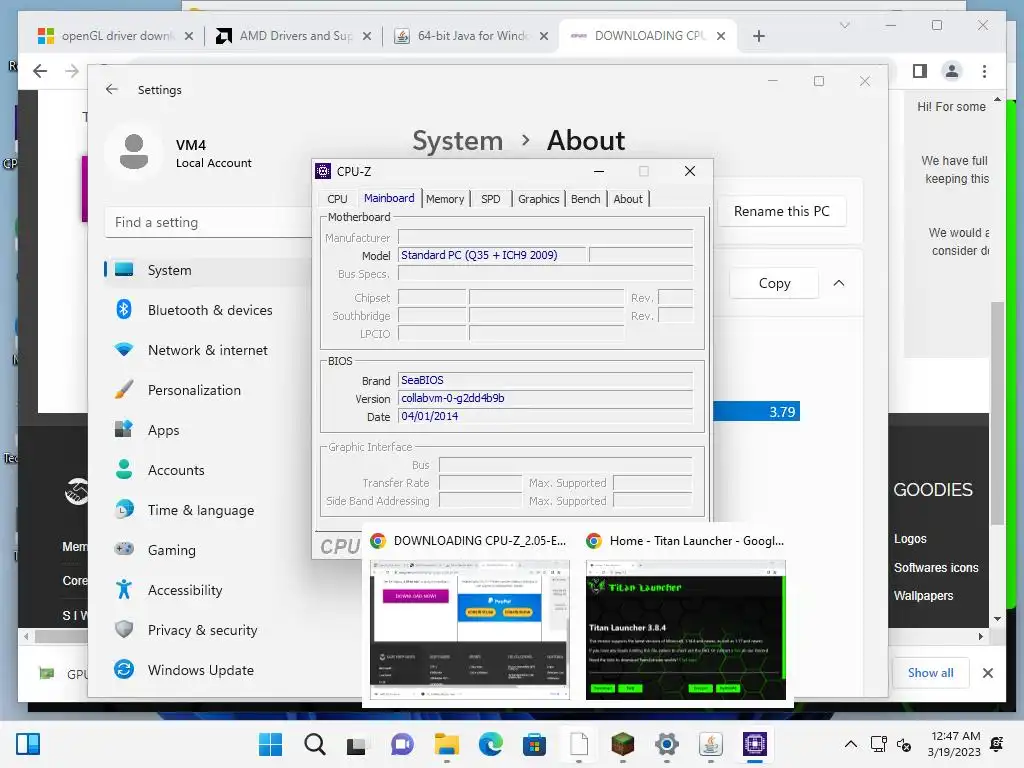Switch to the Bench tab in CPU-Z
This screenshot has height=768, width=1024.
pyautogui.click(x=585, y=199)
